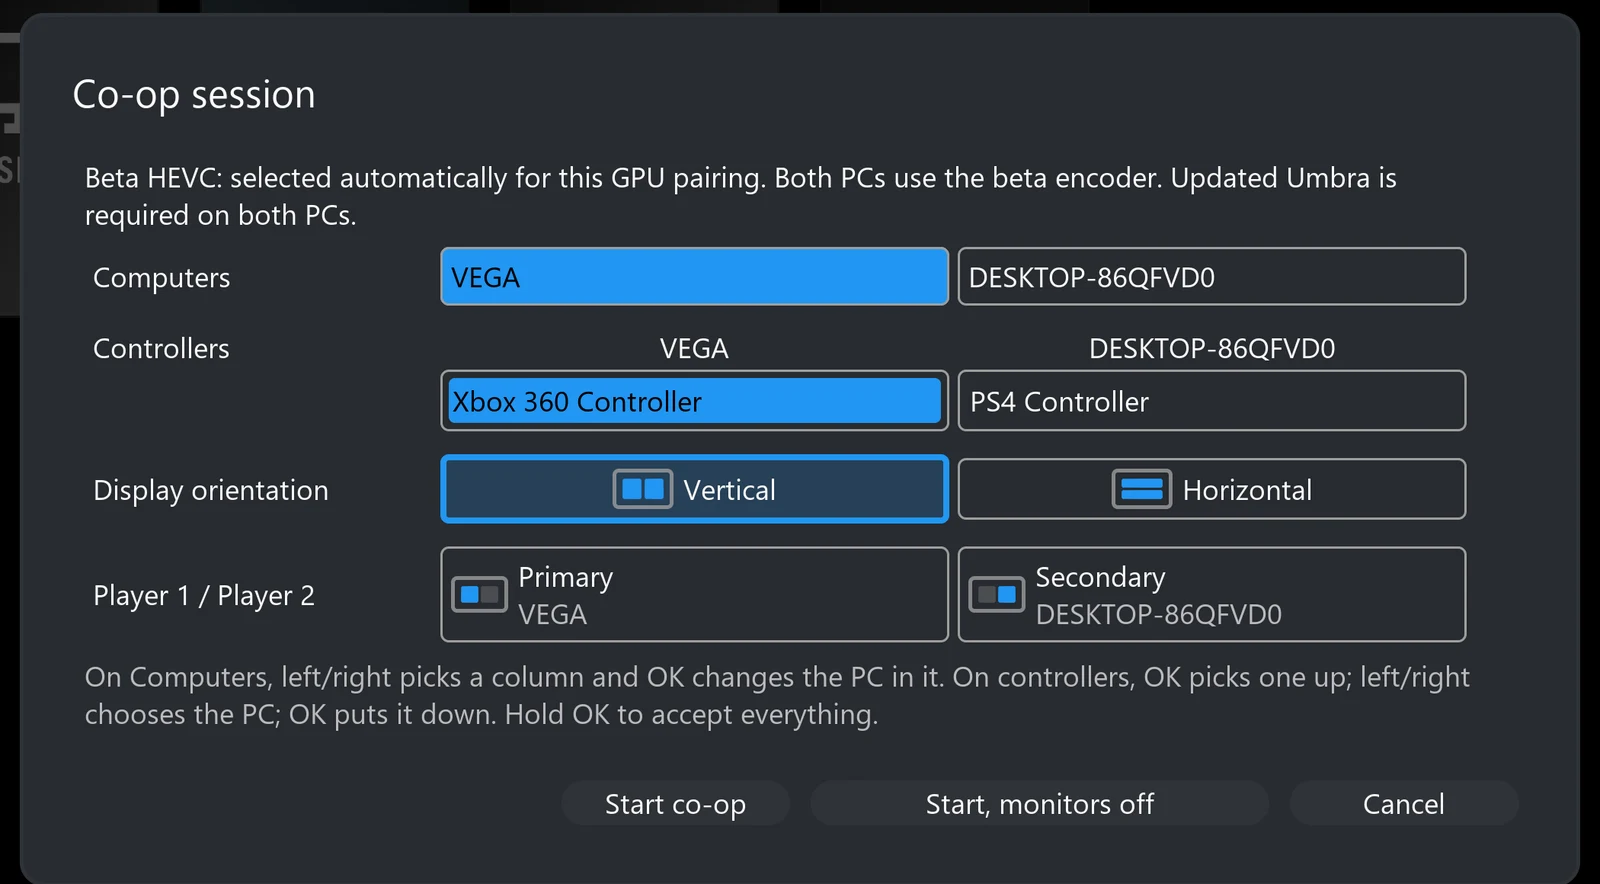Click the OK instructions help text

(777, 695)
